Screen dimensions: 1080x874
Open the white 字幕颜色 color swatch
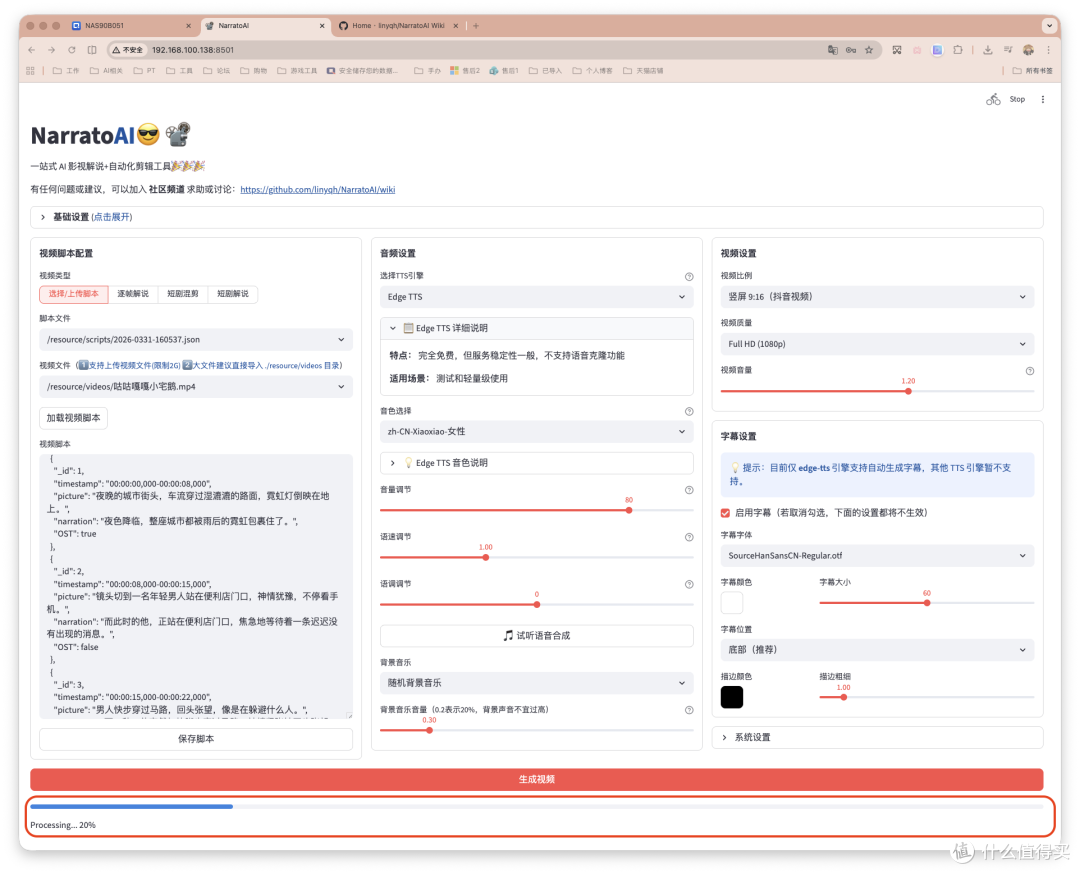click(731, 603)
